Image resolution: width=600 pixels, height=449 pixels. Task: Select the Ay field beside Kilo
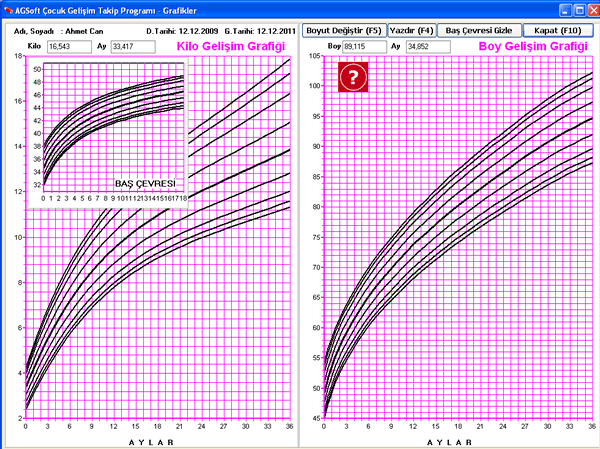(130, 46)
